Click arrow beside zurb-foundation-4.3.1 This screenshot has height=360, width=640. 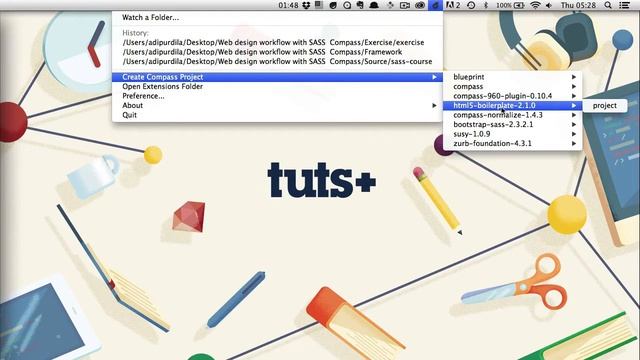pyautogui.click(x=574, y=143)
